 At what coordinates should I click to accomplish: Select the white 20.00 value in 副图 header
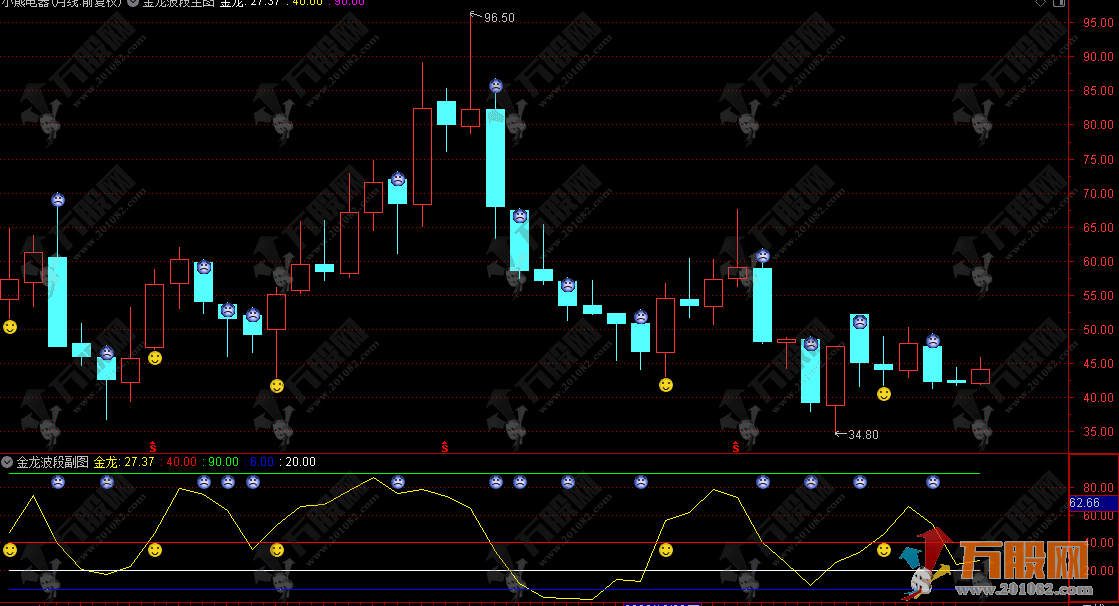click(300, 462)
